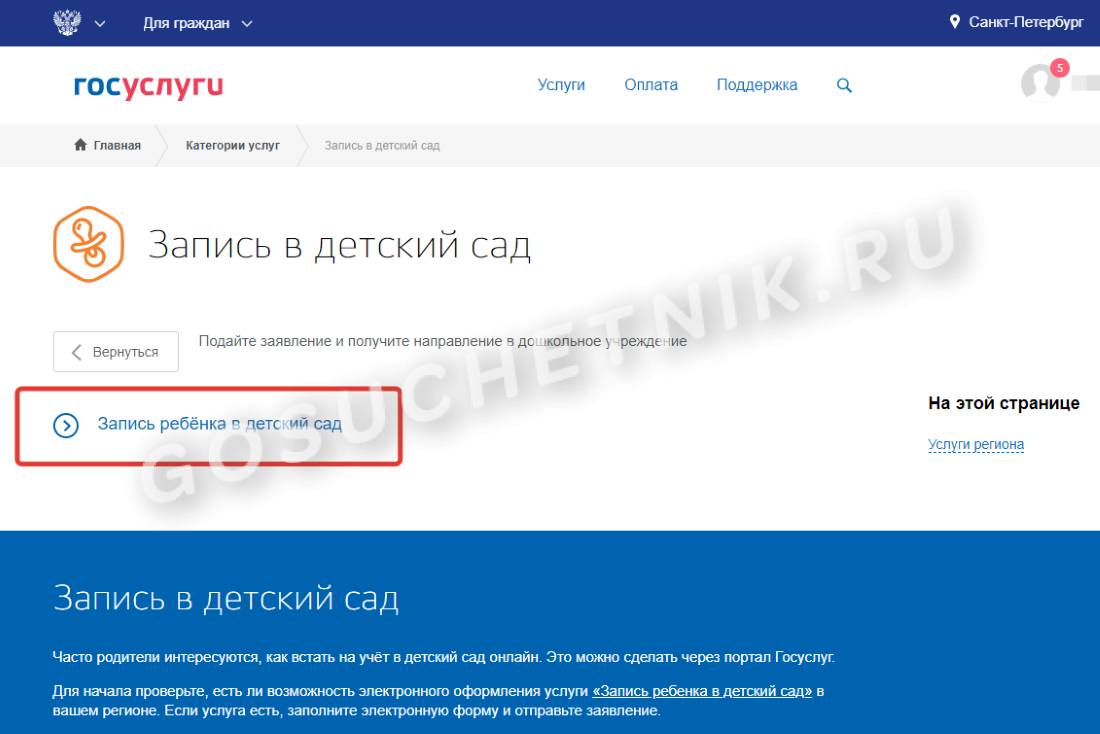Go to 'Категории услуг' breadcrumb
1100x734 pixels.
point(232,145)
